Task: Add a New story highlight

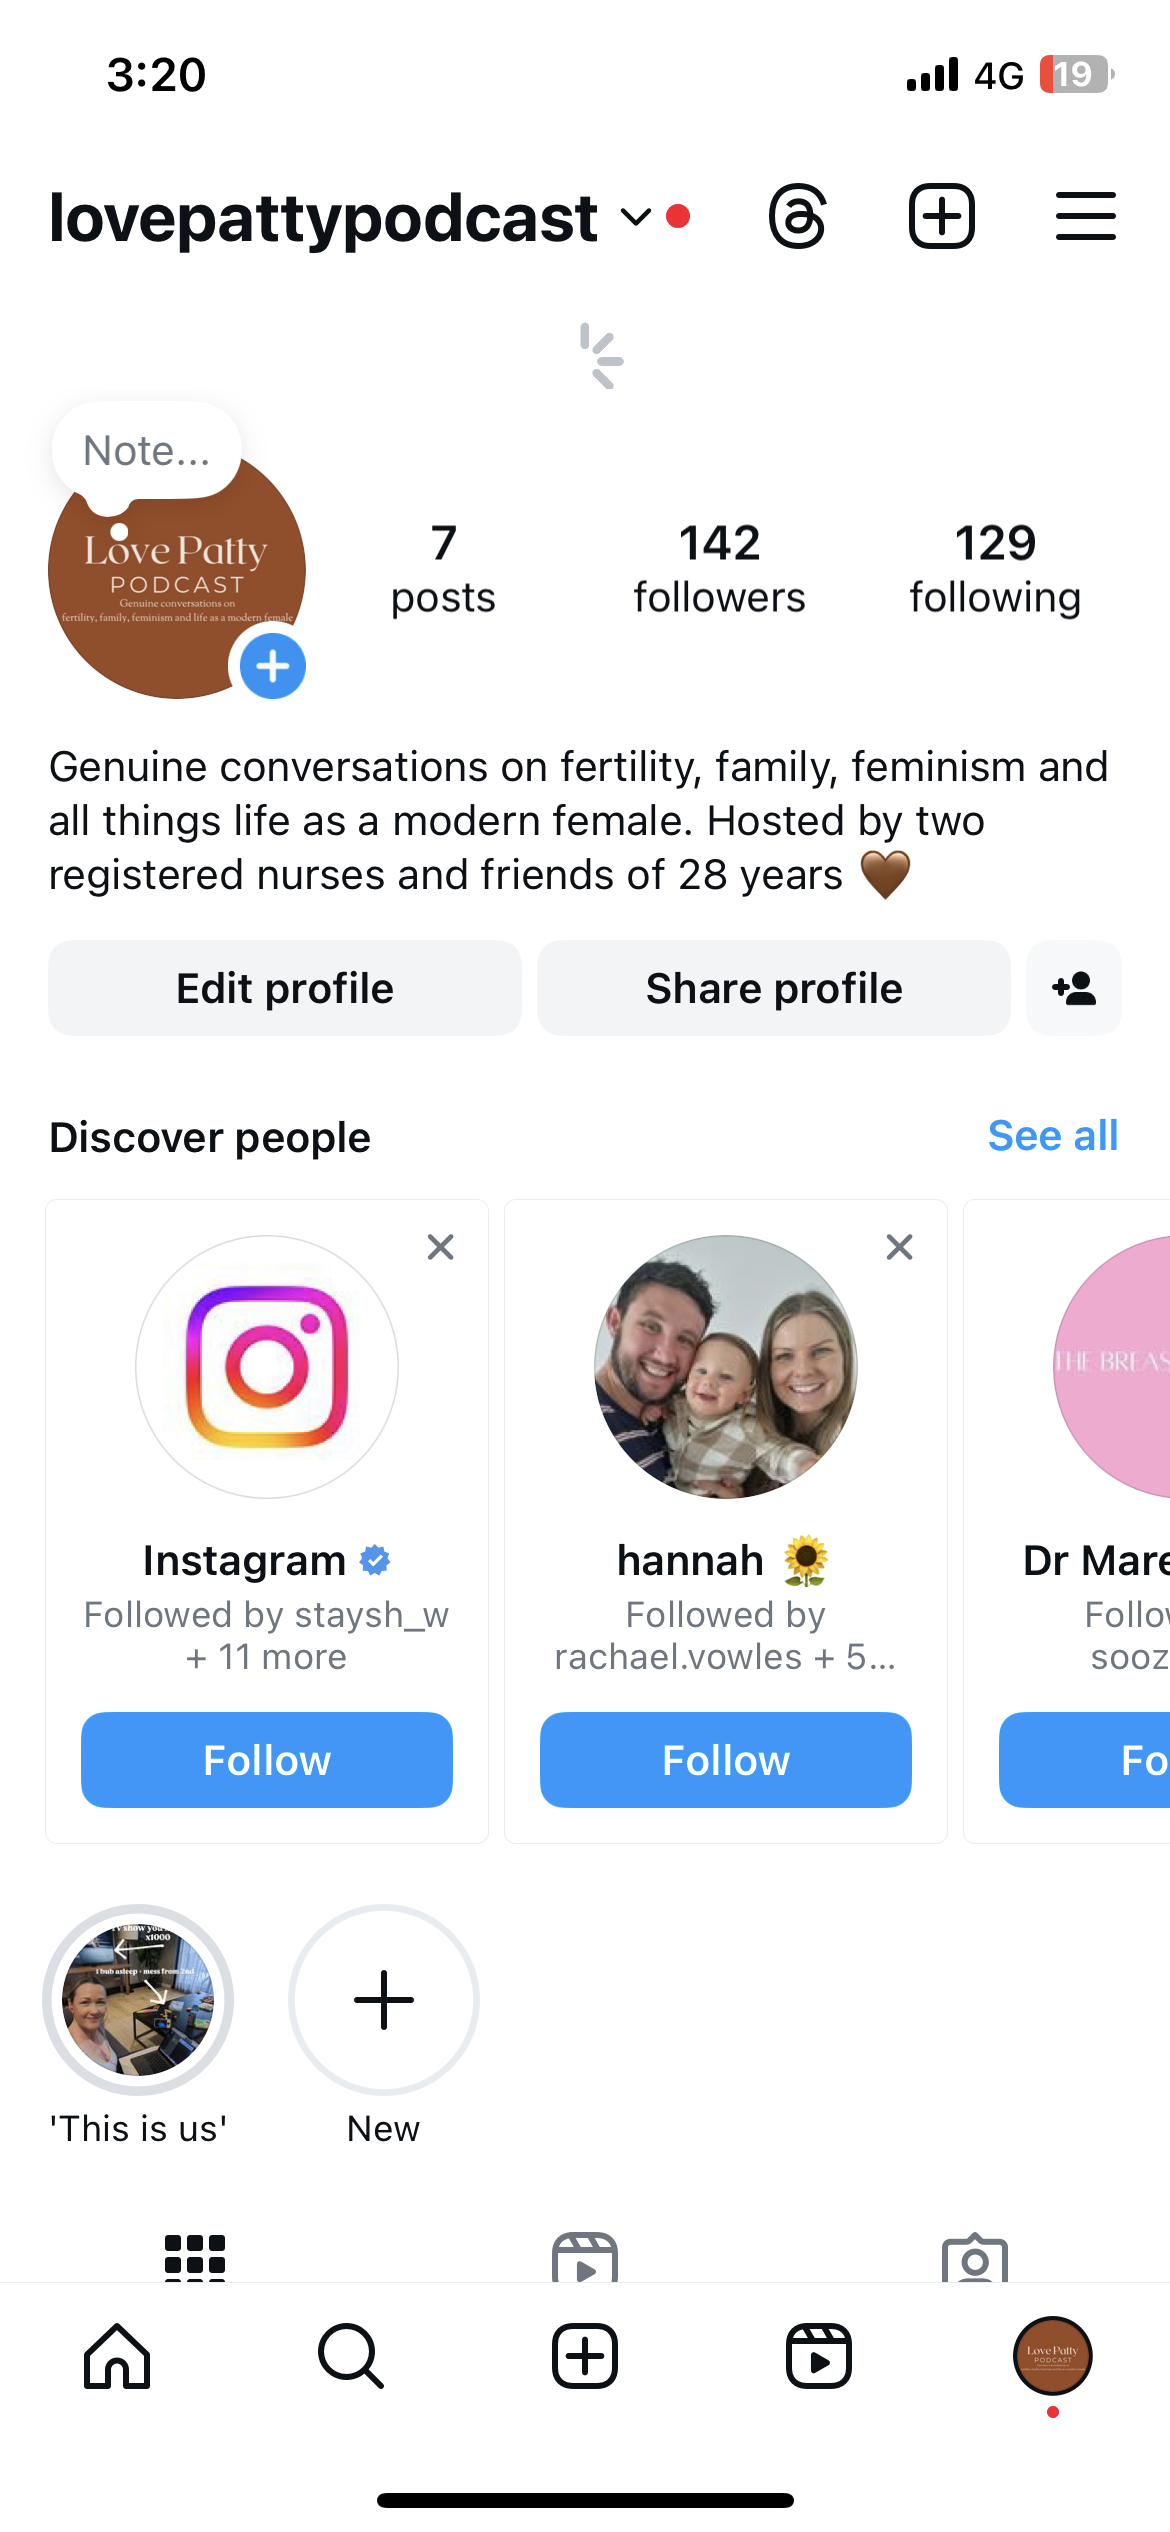Action: coord(384,2000)
